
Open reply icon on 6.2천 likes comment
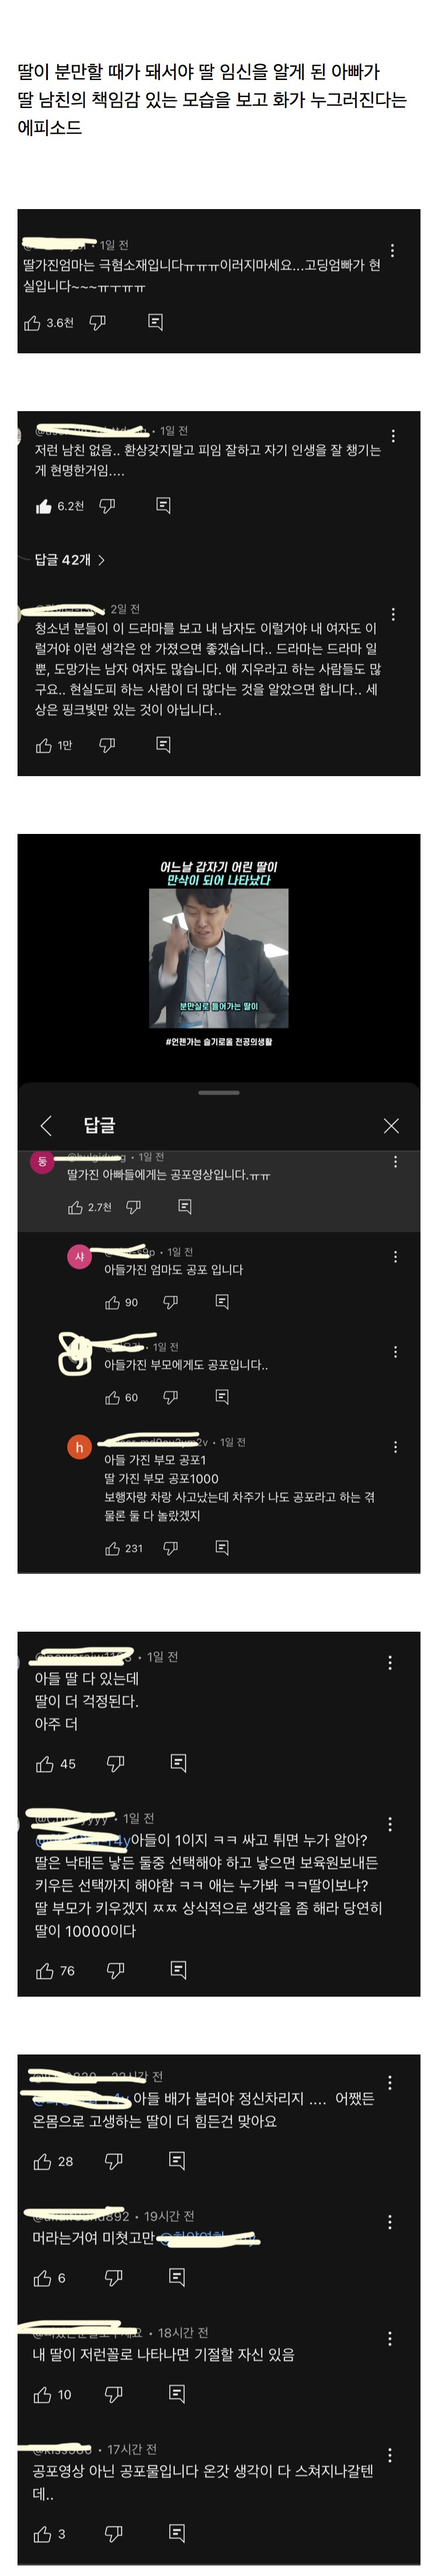[163, 506]
